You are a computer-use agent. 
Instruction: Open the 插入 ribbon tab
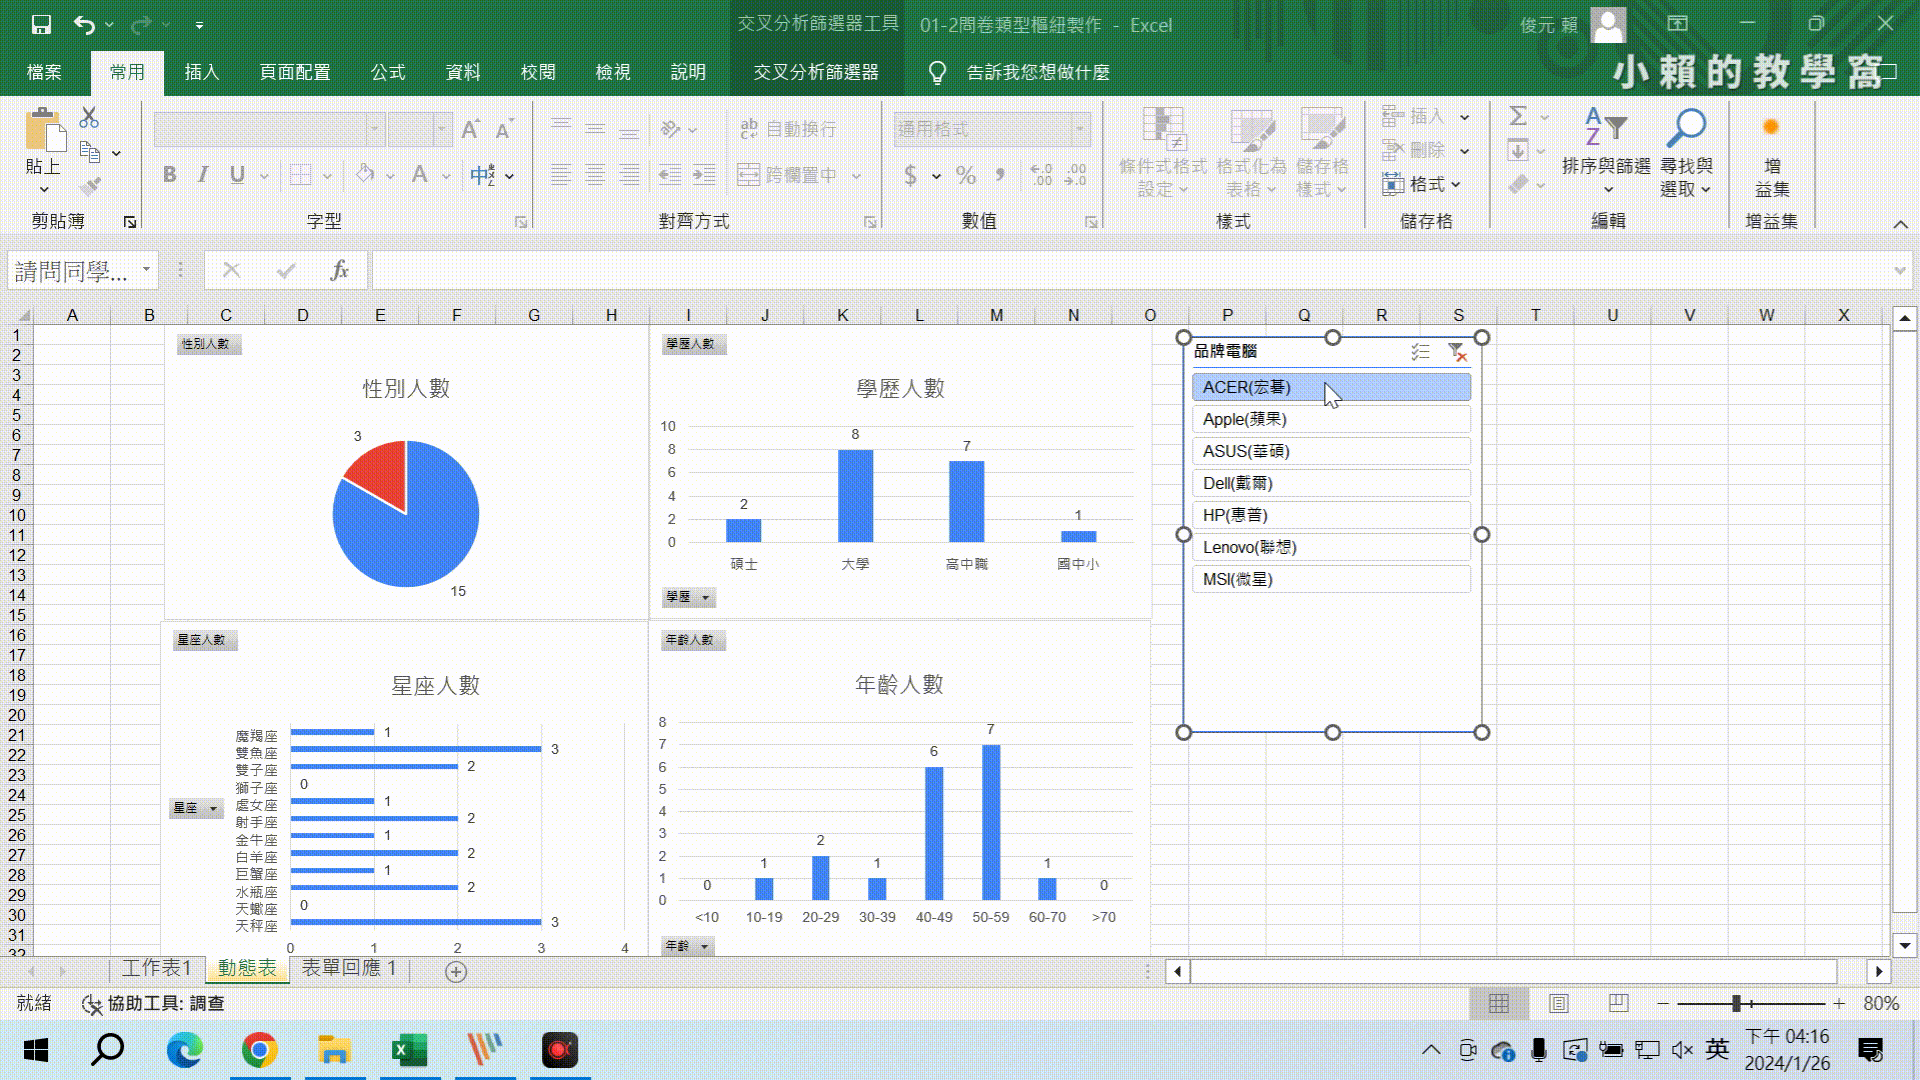(201, 72)
